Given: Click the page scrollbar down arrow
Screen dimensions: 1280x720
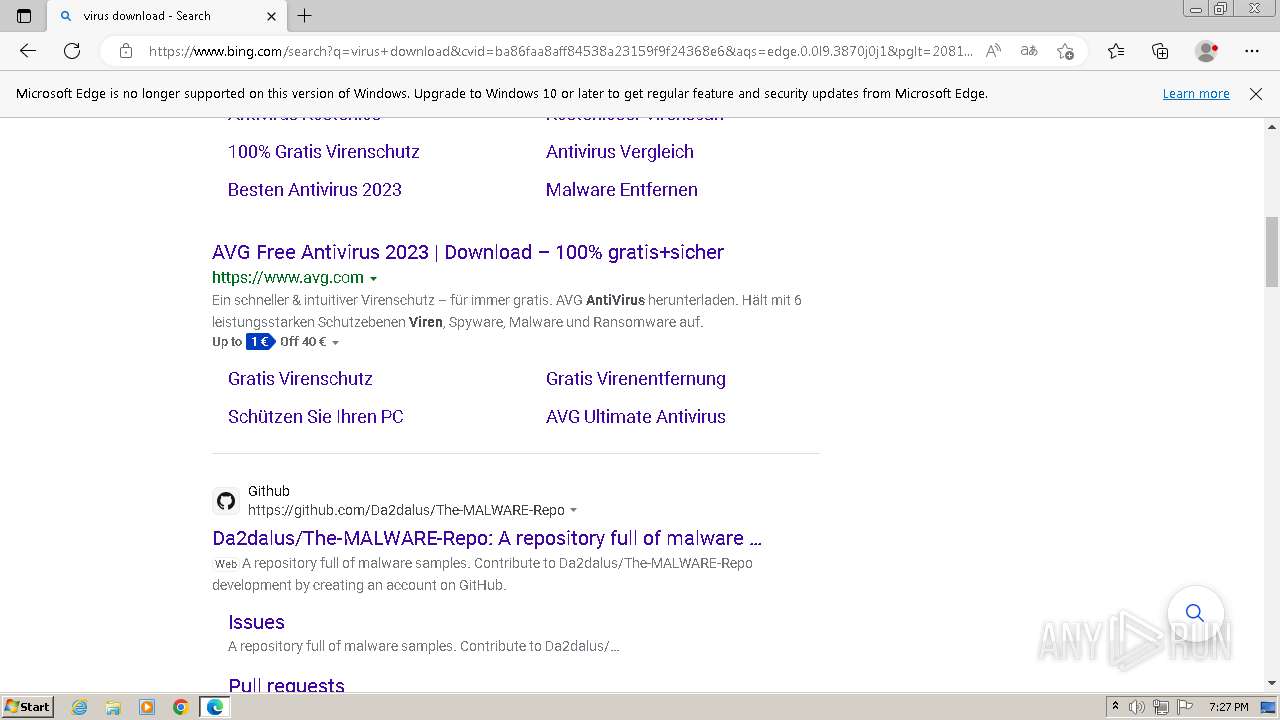Looking at the screenshot, I should coord(1272,683).
